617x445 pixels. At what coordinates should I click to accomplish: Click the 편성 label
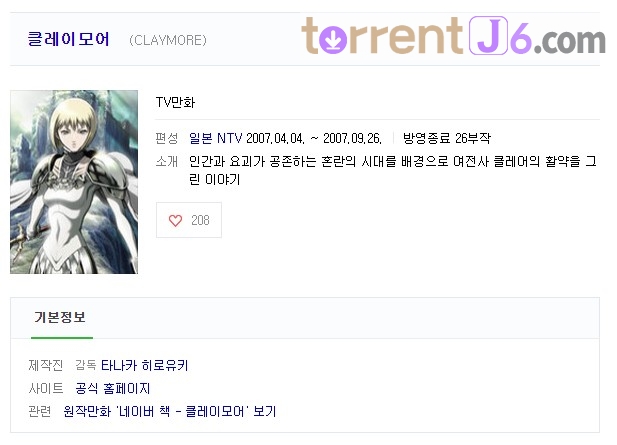(x=167, y=138)
